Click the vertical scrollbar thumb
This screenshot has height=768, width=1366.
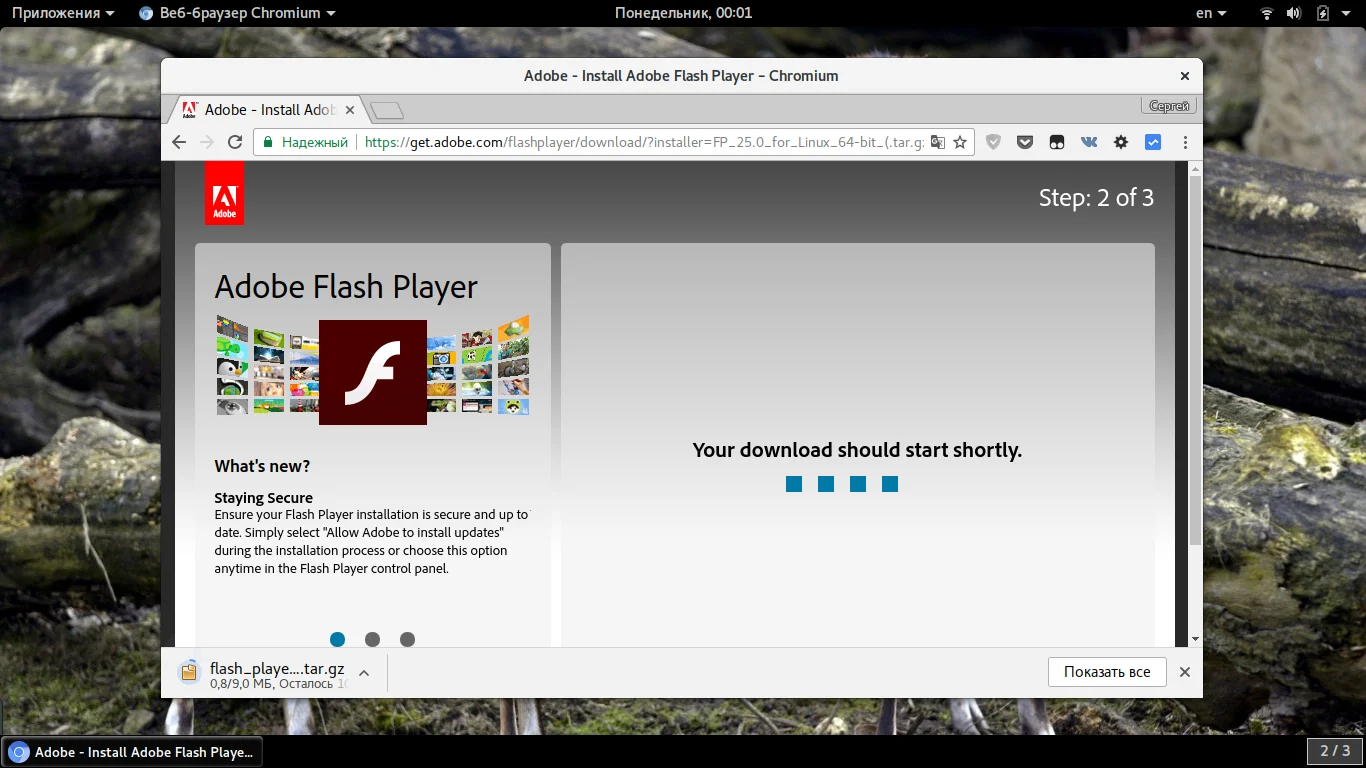pyautogui.click(x=1195, y=361)
